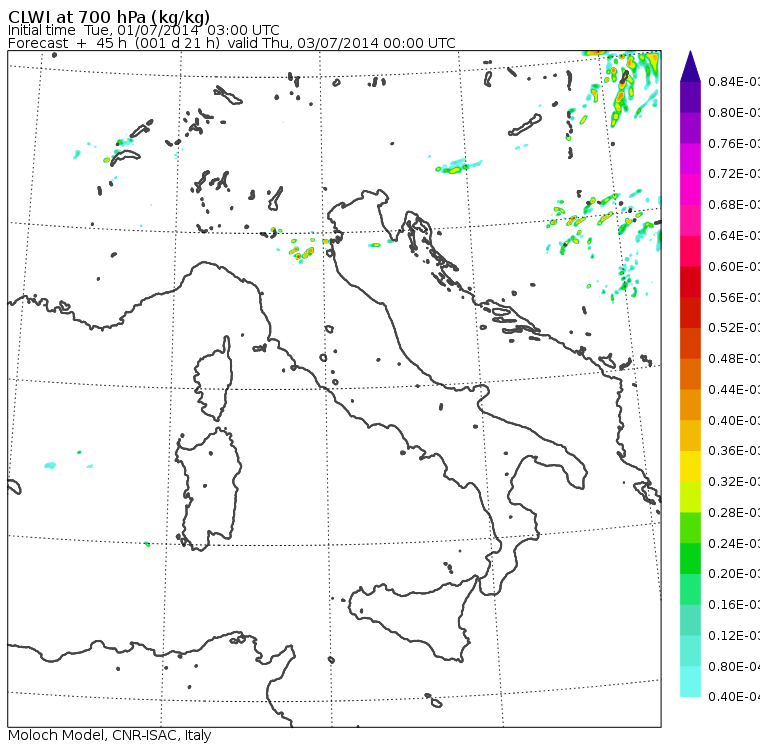Screen dimensions: 760x749
Task: Click the 0.60E-03 colorbar label
Action: (x=734, y=267)
